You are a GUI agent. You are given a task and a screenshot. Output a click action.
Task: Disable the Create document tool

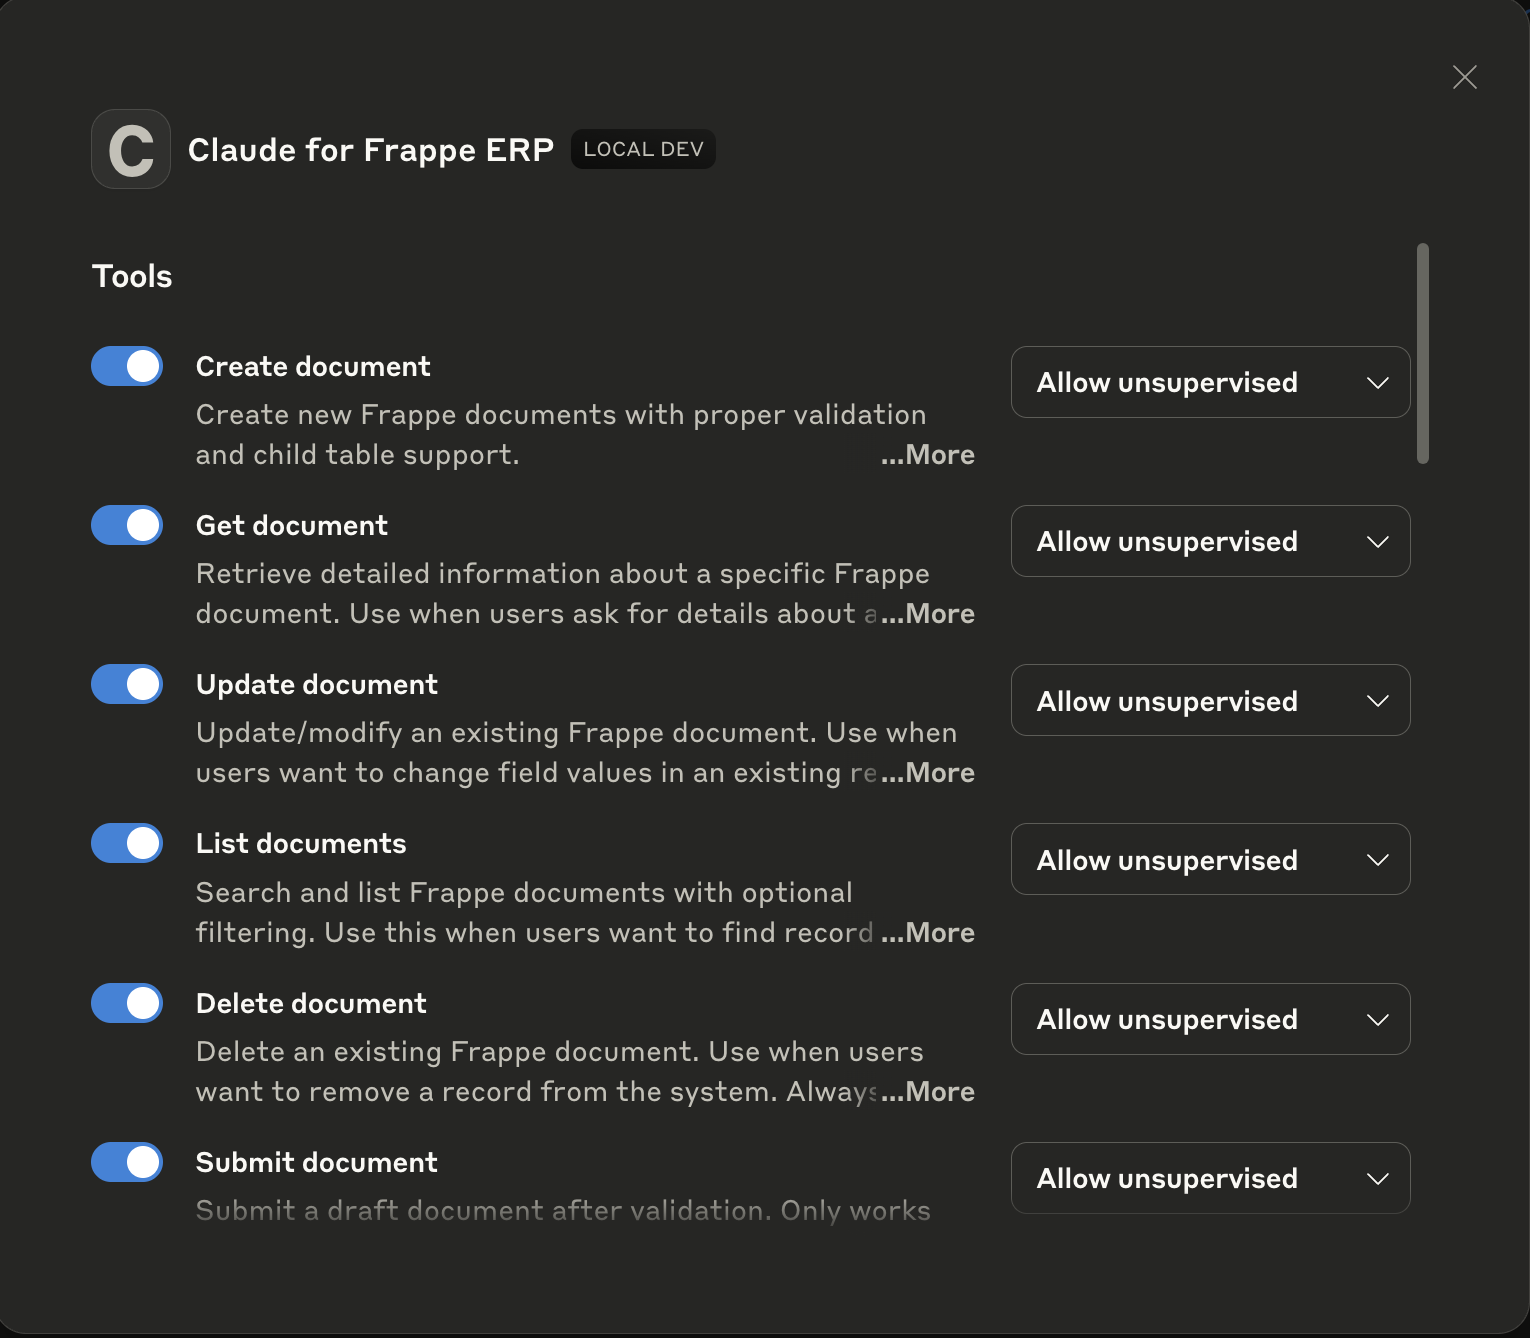coord(127,366)
